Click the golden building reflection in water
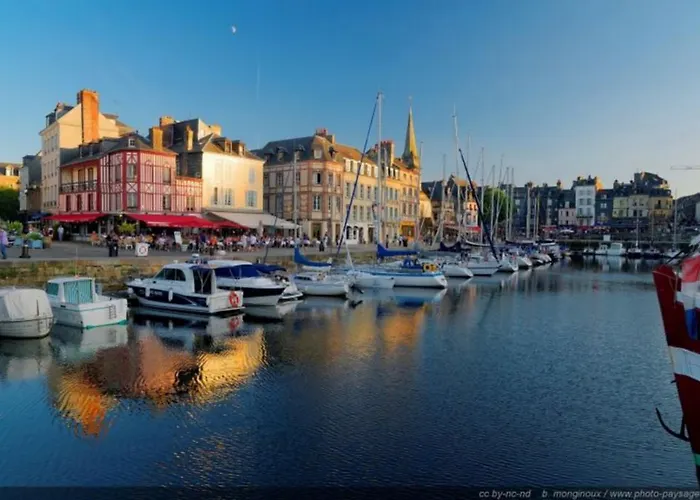 160,370
